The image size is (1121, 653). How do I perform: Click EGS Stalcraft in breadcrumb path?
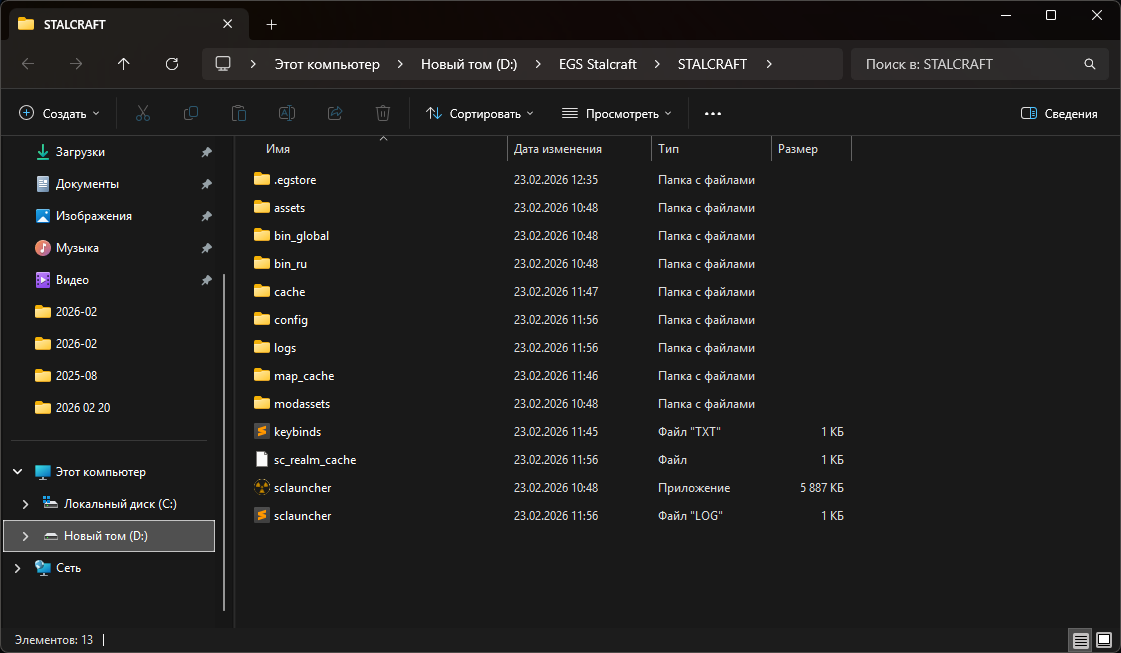pos(597,64)
